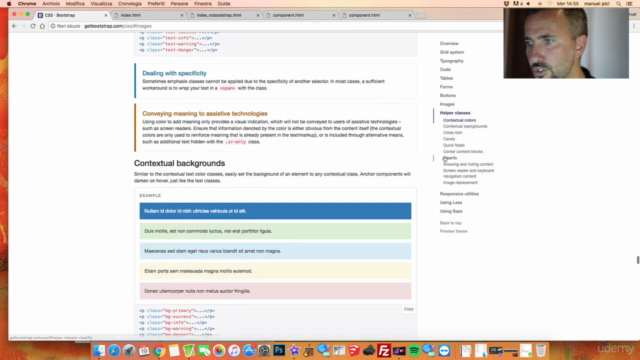Click the address bar URL

[x=118, y=26]
